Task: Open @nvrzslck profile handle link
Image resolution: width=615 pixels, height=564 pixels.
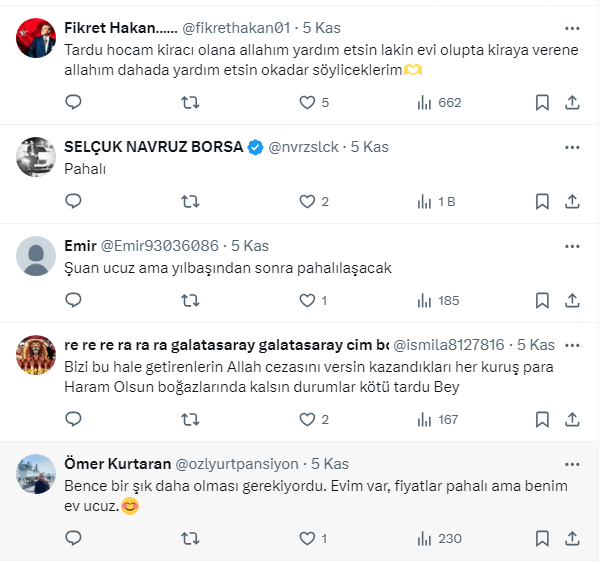Action: pyautogui.click(x=305, y=147)
